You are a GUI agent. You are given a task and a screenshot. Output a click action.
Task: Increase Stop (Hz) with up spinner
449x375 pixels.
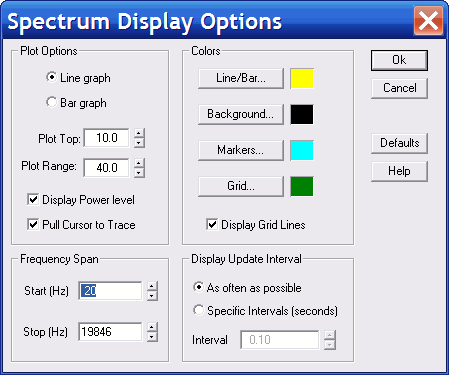pyautogui.click(x=152, y=327)
